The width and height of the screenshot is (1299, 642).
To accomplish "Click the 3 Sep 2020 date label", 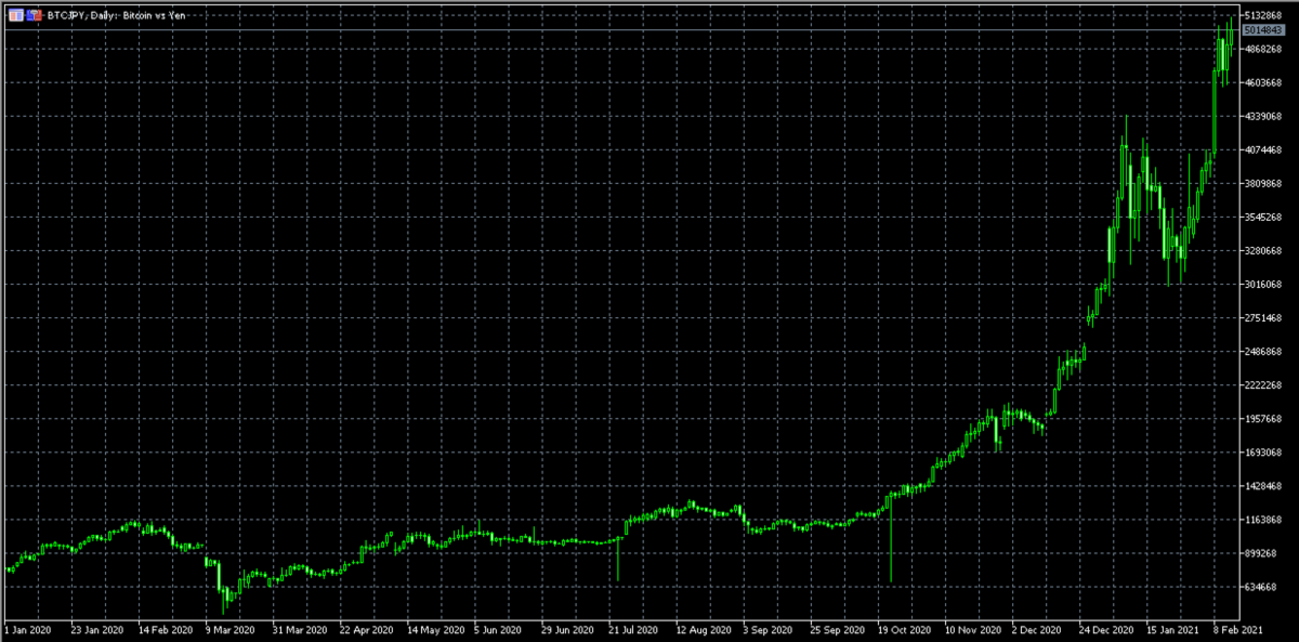I will click(767, 631).
